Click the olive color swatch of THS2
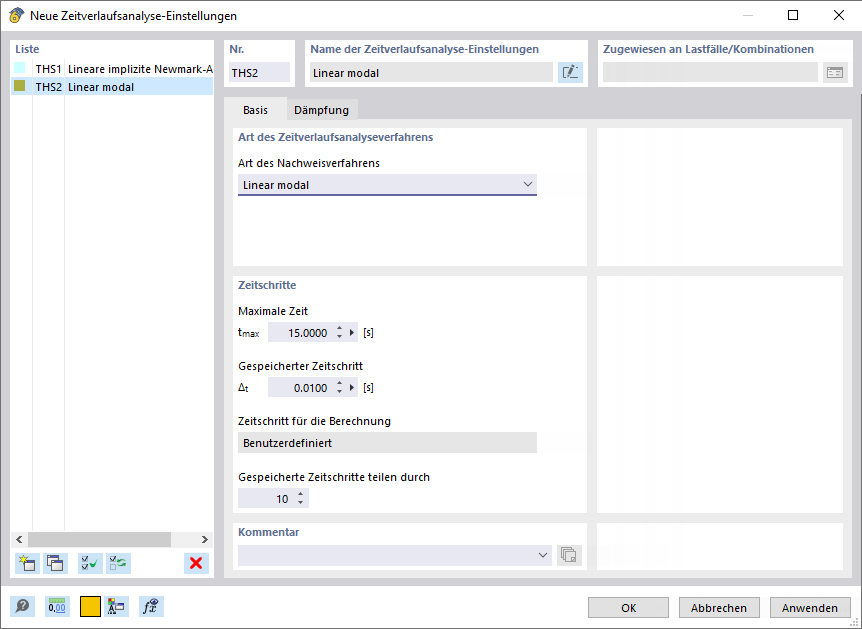 coord(20,86)
